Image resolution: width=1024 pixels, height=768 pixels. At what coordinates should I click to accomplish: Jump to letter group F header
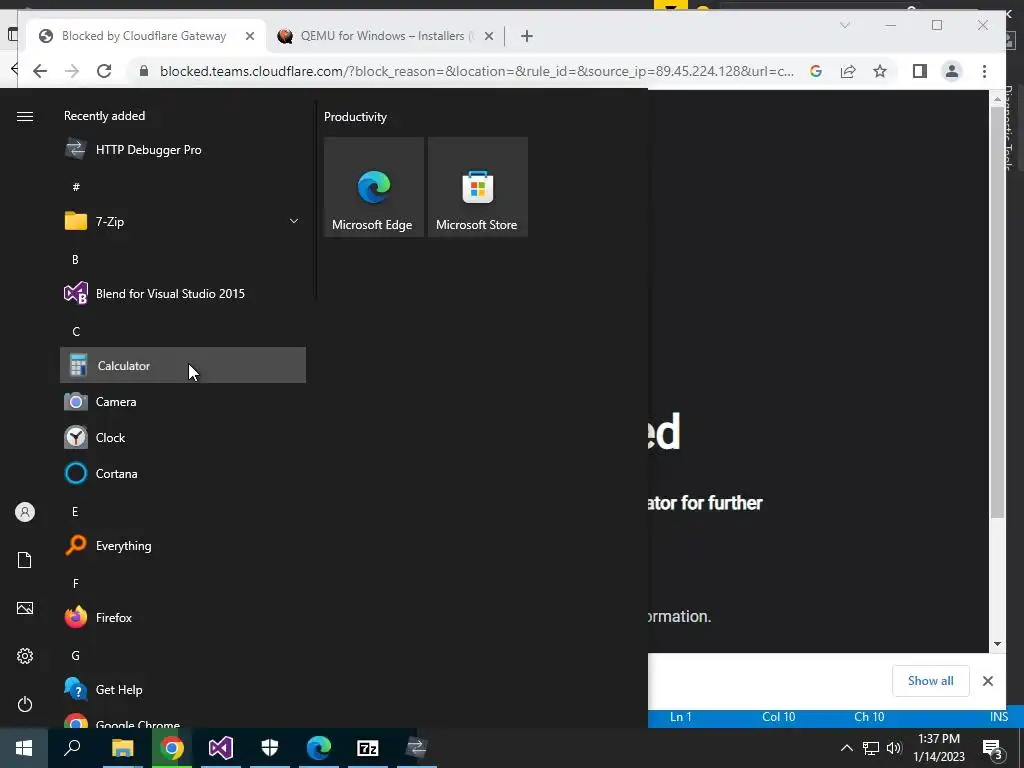pos(76,583)
